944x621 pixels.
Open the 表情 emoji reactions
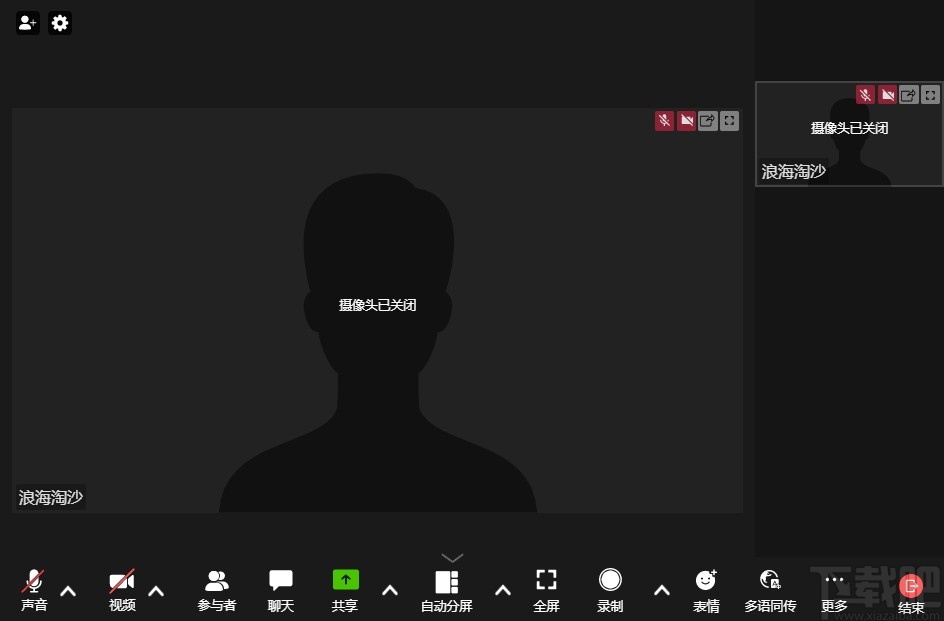click(x=706, y=590)
